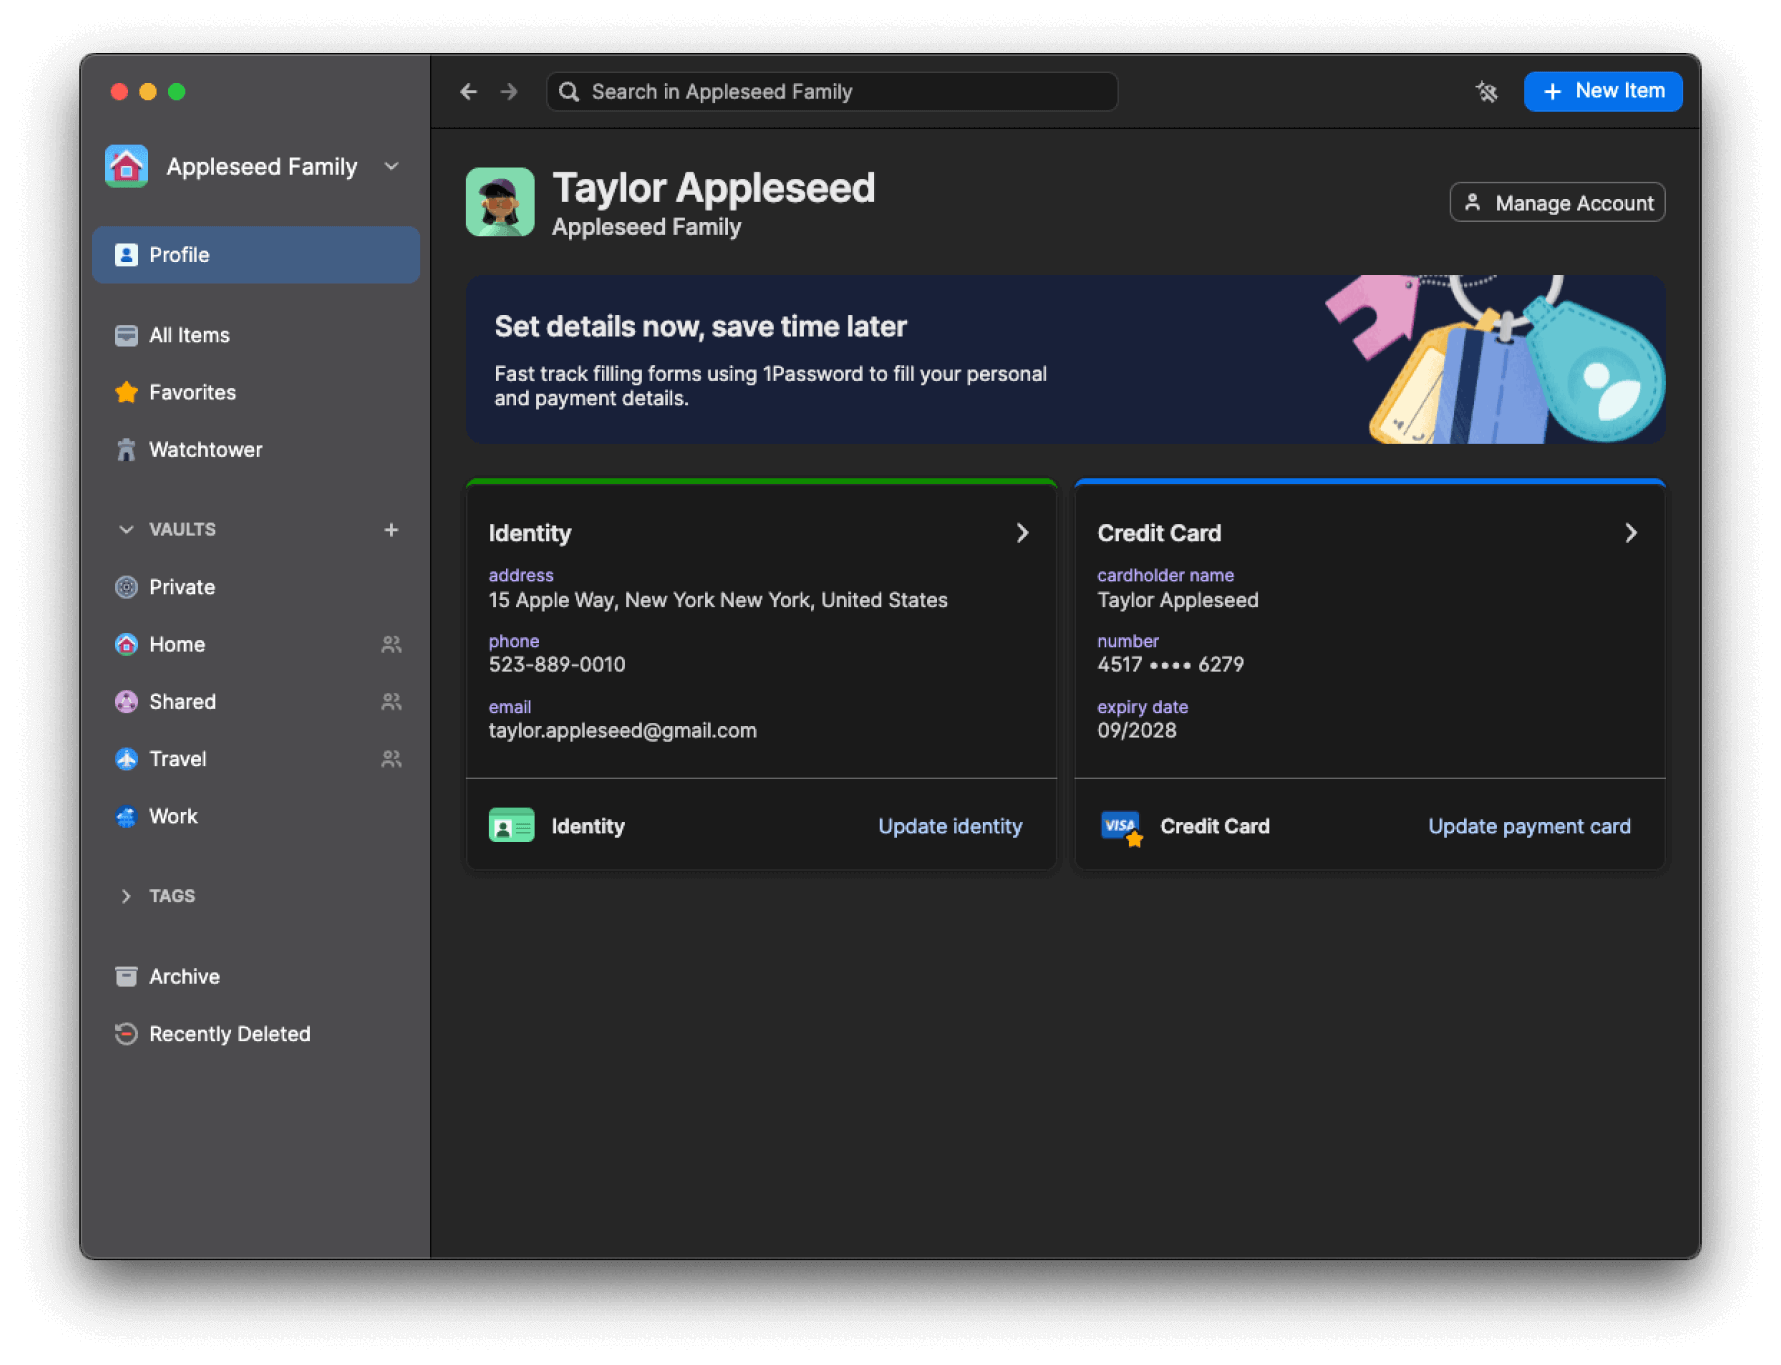
Task: Open the Travel vault airplane icon
Action: coord(126,759)
